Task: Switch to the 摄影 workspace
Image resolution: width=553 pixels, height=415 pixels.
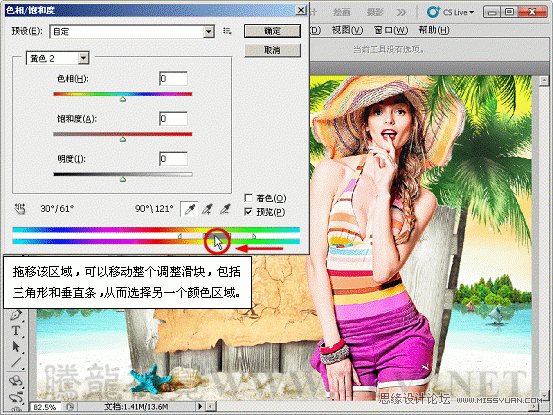Action: pyautogui.click(x=375, y=13)
